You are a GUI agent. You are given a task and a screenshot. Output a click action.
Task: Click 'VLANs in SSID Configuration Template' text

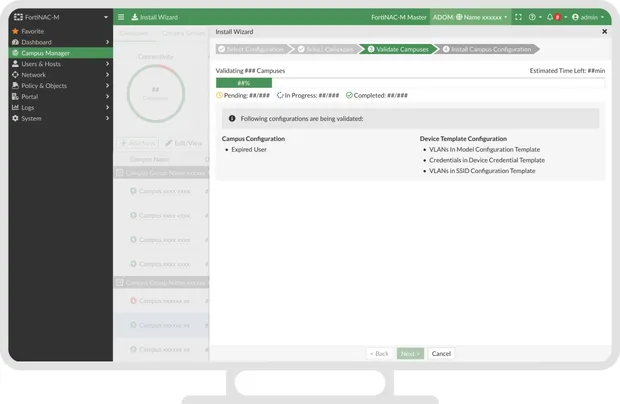pyautogui.click(x=482, y=171)
